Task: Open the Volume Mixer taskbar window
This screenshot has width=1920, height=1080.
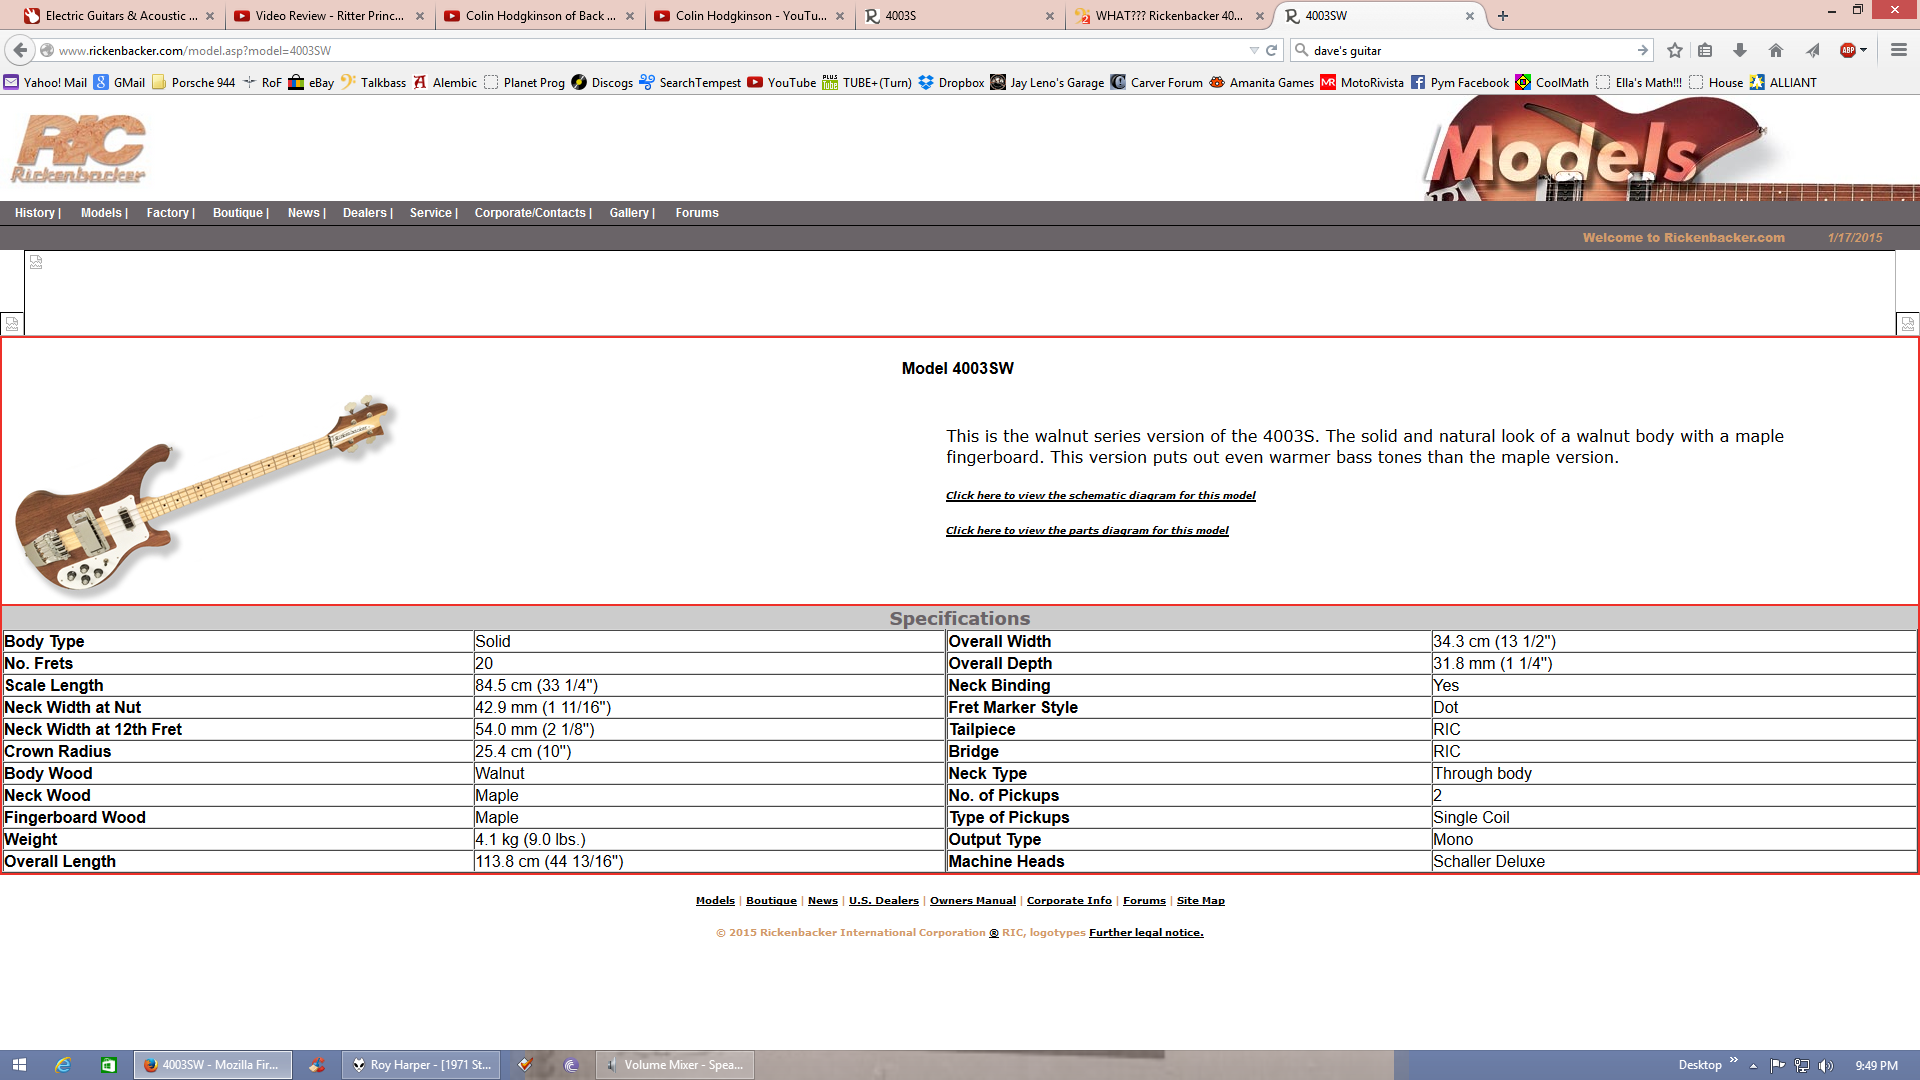Action: (x=675, y=1065)
